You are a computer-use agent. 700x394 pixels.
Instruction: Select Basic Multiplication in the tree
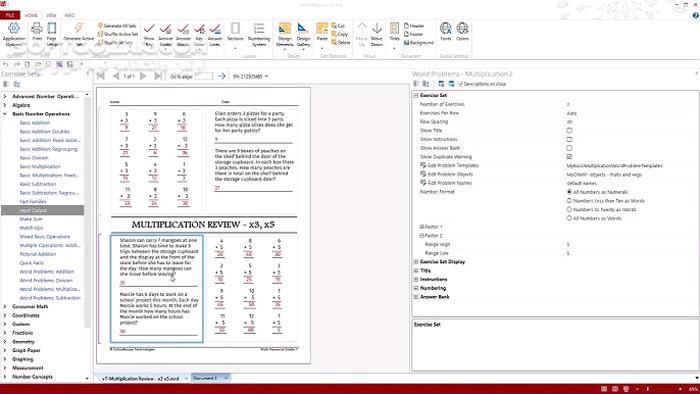(40, 166)
